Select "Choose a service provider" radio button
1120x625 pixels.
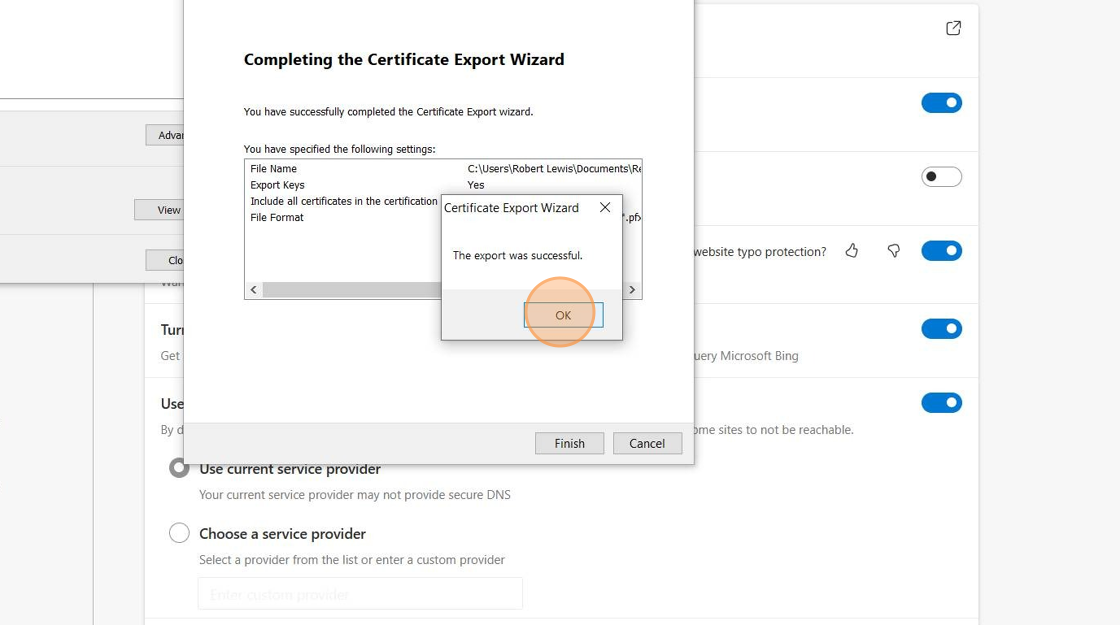point(179,533)
